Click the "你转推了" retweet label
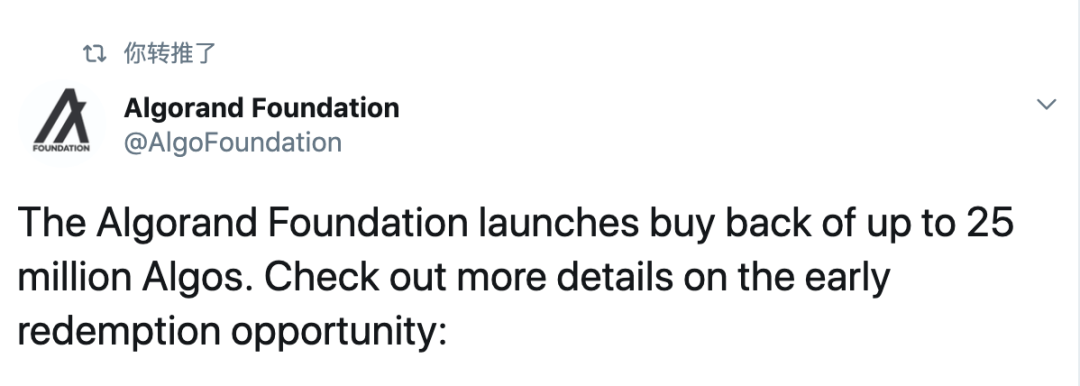 170,53
